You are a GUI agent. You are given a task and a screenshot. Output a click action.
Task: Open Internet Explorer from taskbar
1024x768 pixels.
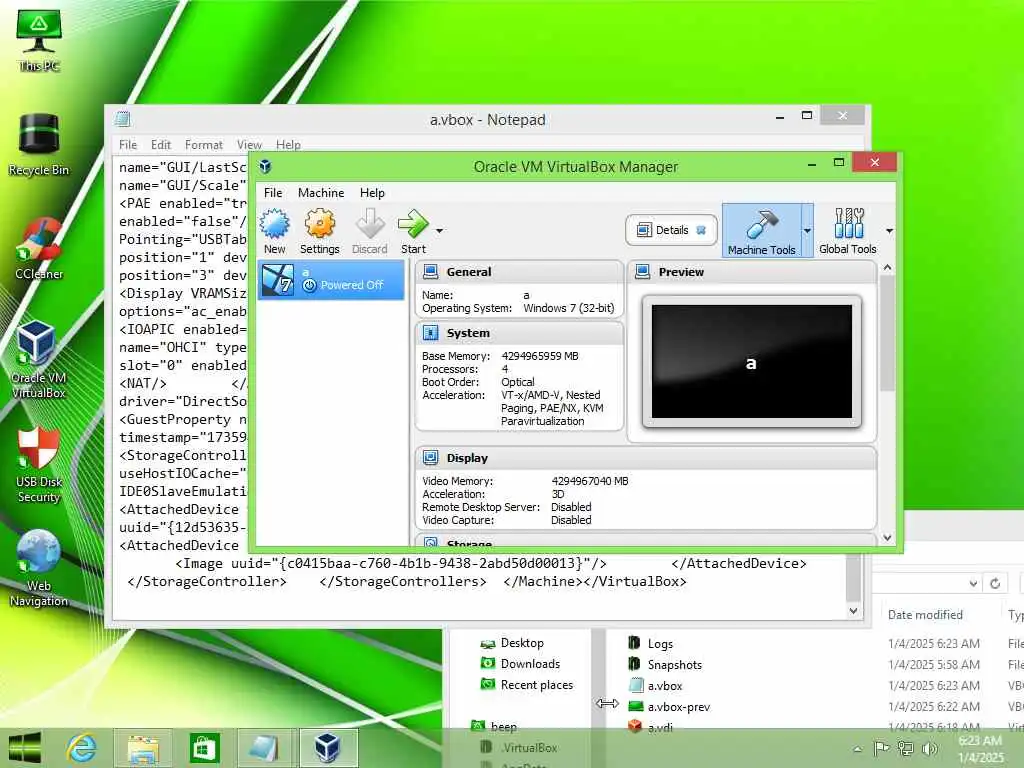(82, 747)
